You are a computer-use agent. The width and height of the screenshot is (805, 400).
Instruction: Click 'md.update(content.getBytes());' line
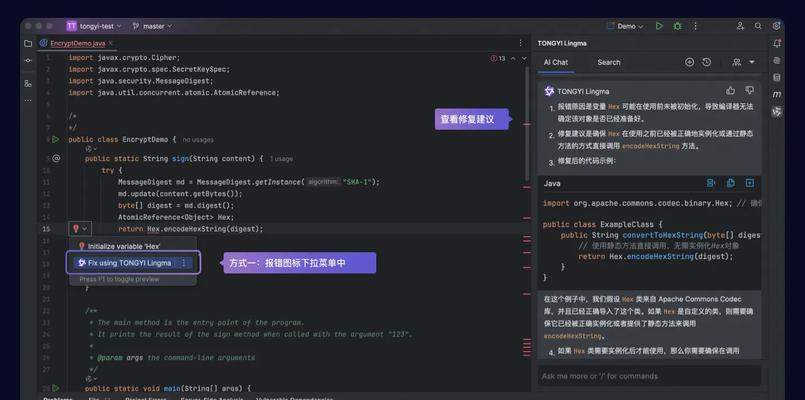click(180, 194)
